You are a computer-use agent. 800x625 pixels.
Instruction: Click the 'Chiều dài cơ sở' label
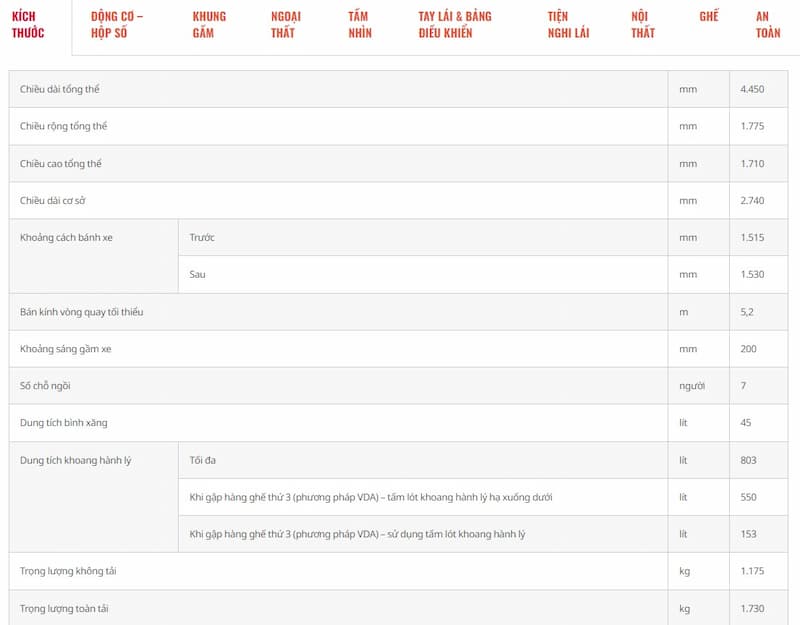[53, 201]
